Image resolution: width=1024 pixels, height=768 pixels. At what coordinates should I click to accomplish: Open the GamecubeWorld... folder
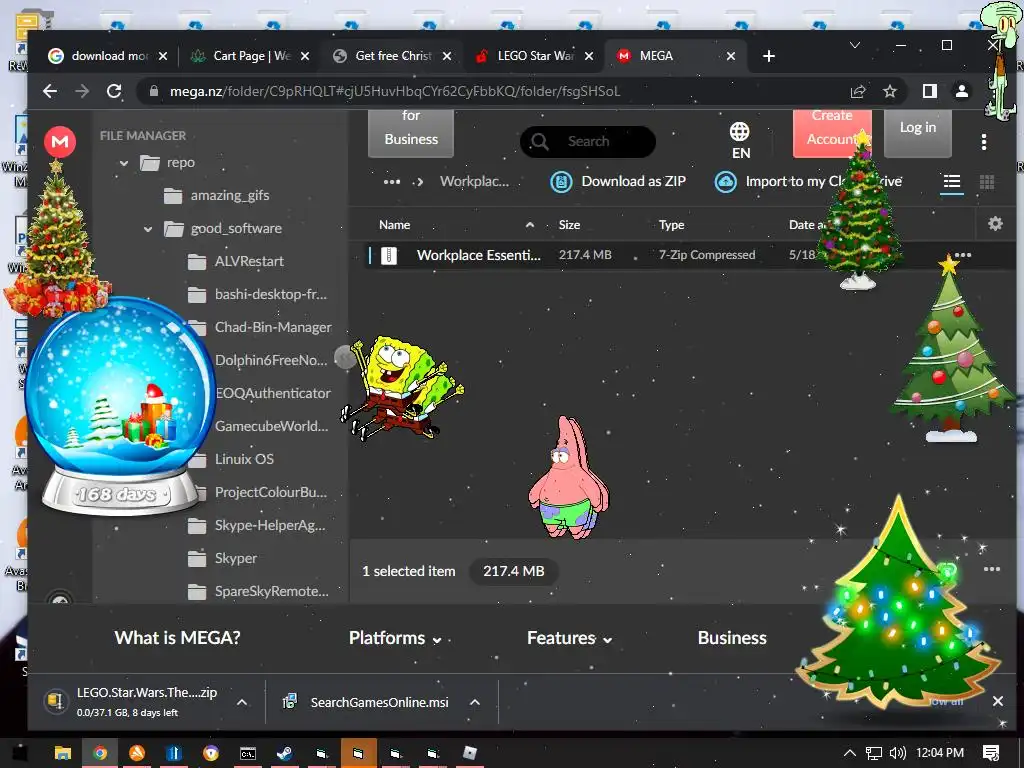(x=272, y=426)
